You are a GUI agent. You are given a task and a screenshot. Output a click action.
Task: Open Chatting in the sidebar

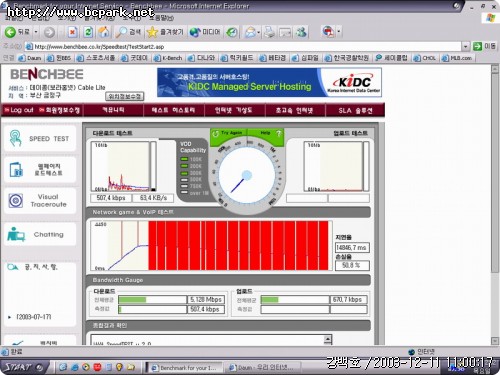(x=40, y=235)
